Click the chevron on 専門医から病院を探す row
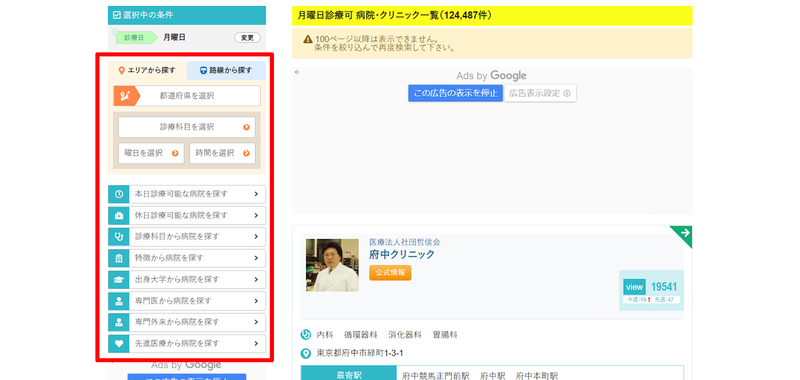 click(x=256, y=301)
